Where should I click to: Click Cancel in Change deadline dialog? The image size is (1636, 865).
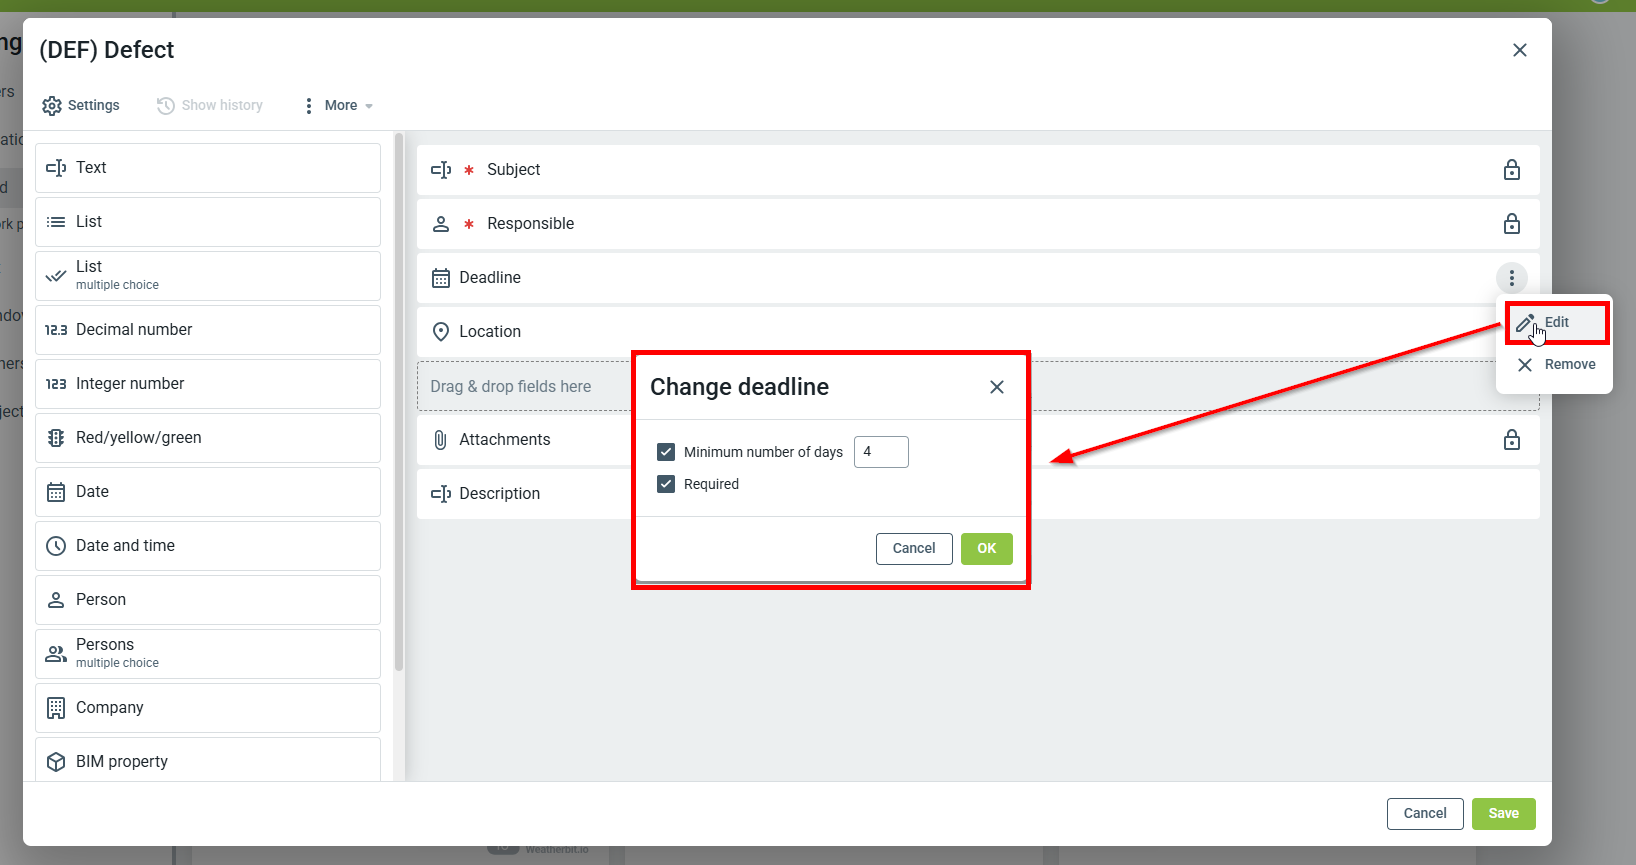tap(913, 549)
